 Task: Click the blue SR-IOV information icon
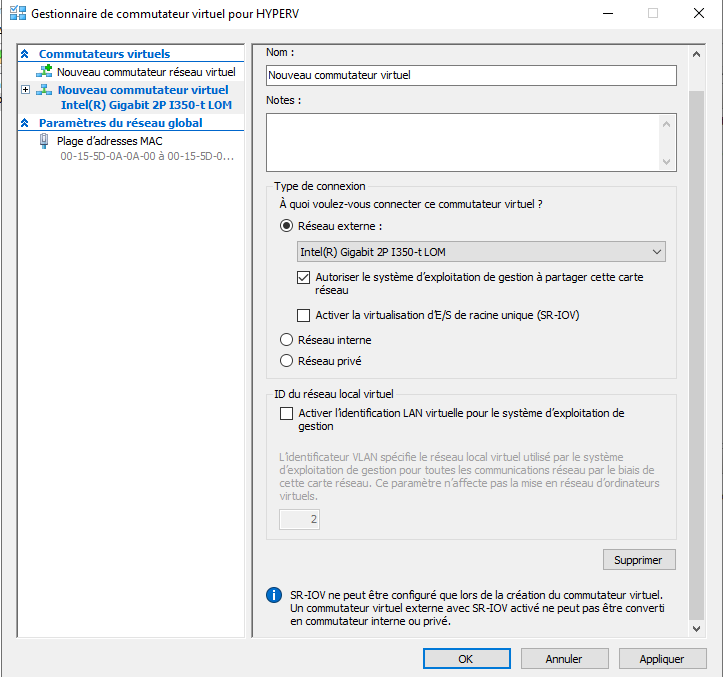pos(273,595)
